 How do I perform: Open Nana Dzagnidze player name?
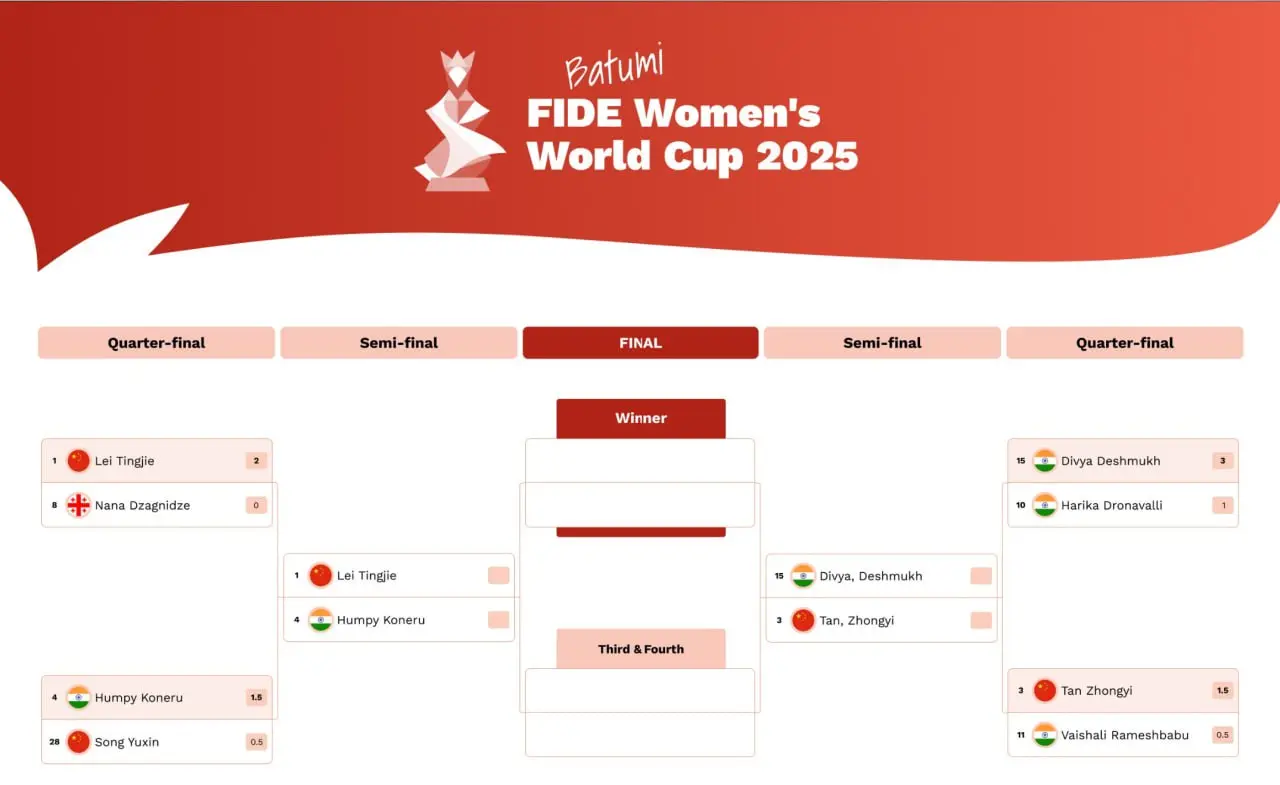click(142, 505)
